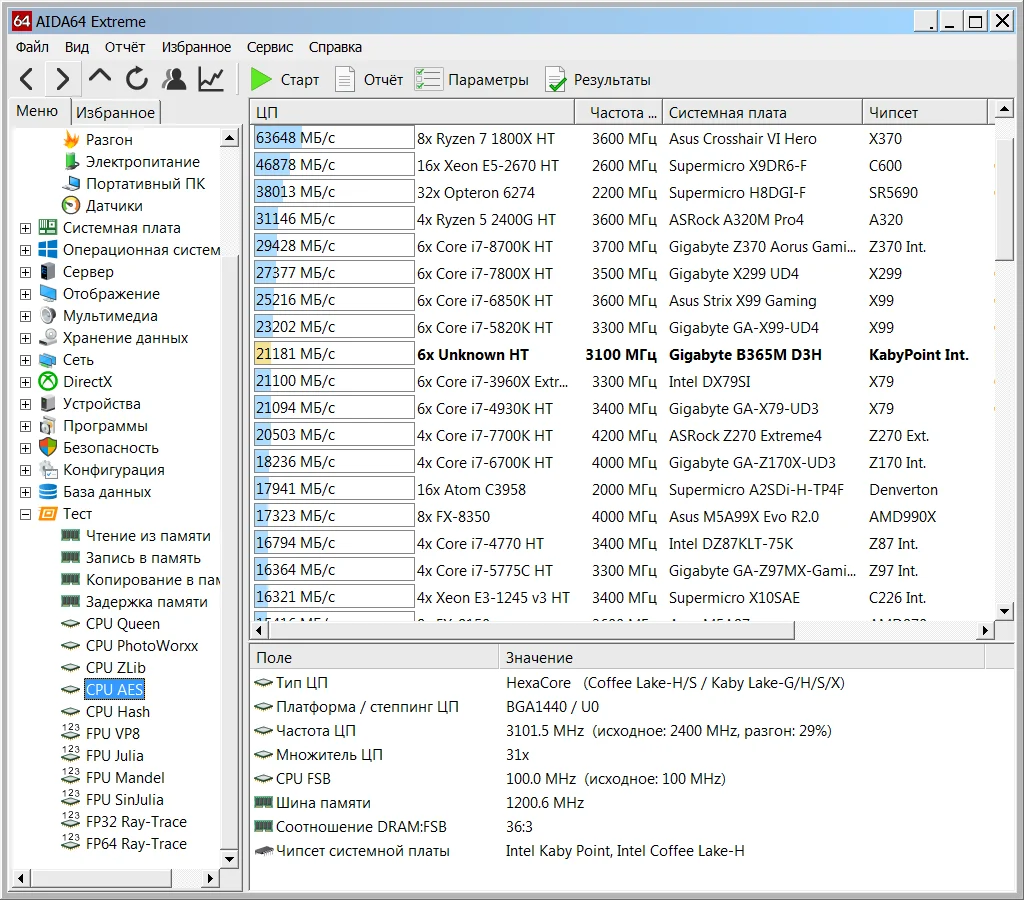Collapse the Тест tree node
The width and height of the screenshot is (1024, 900).
pos(25,514)
